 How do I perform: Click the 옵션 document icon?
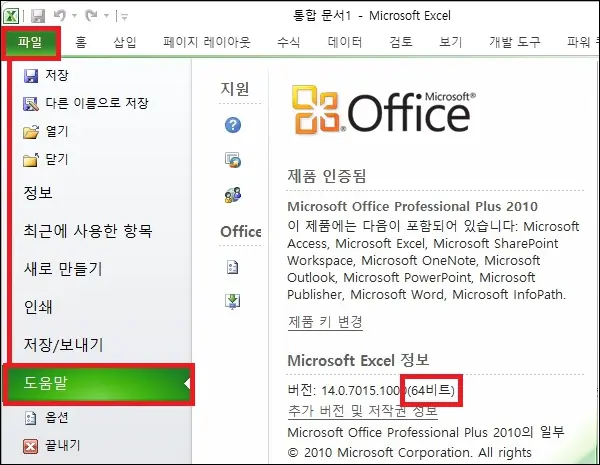tap(31, 418)
